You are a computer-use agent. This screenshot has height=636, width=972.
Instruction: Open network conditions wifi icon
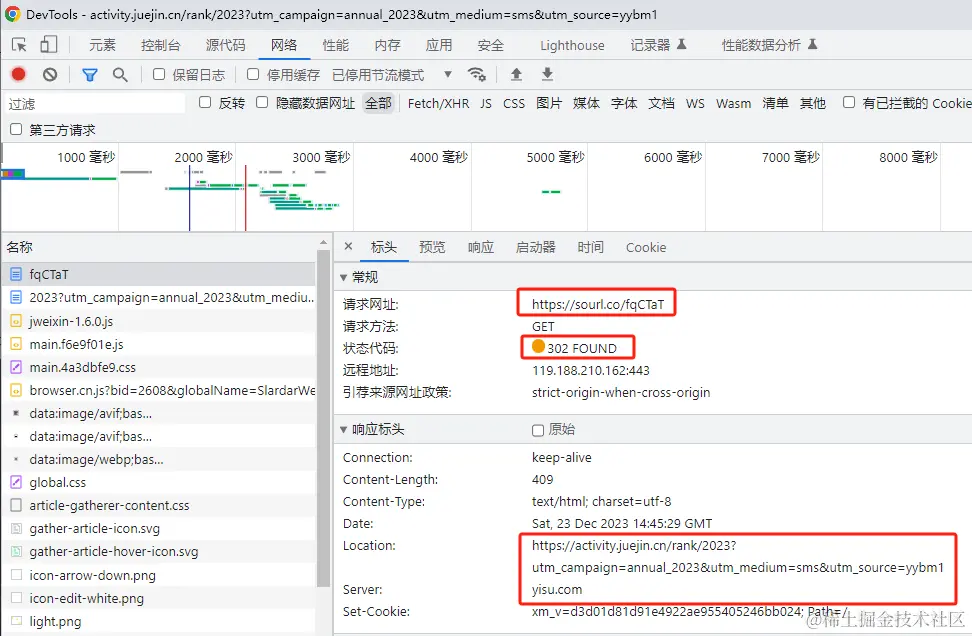pos(476,74)
